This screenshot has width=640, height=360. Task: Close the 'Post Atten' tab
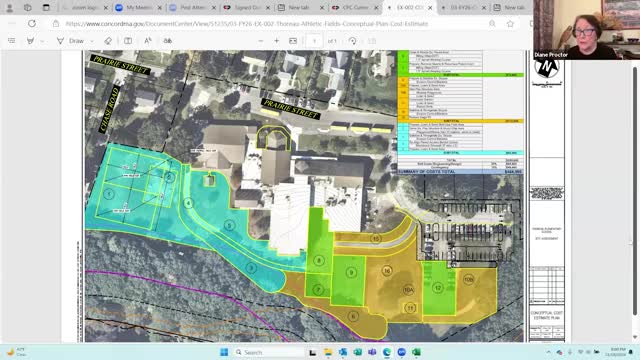click(x=213, y=8)
